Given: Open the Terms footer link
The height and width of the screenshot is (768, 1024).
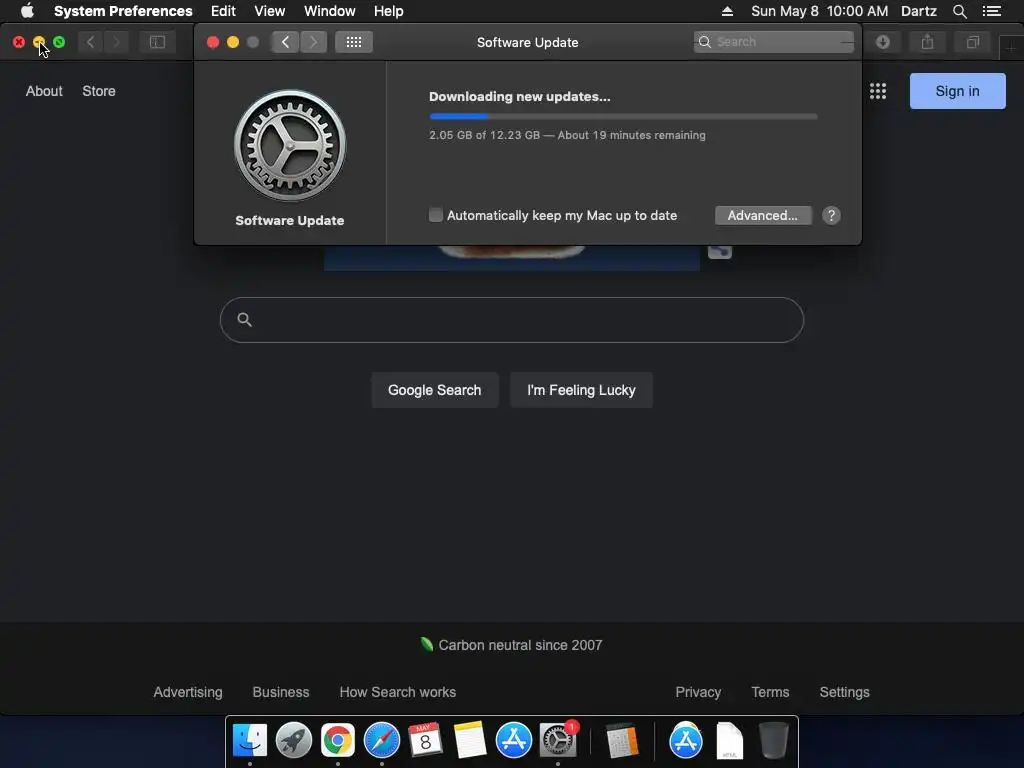Looking at the screenshot, I should pyautogui.click(x=770, y=692).
